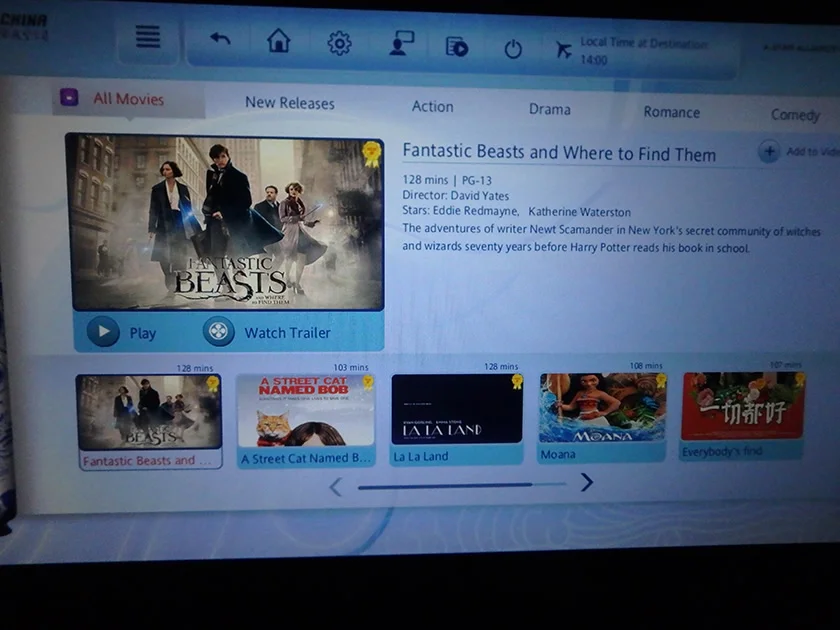
Task: Click the Stars: Eddie Redmayne line
Action: point(516,212)
